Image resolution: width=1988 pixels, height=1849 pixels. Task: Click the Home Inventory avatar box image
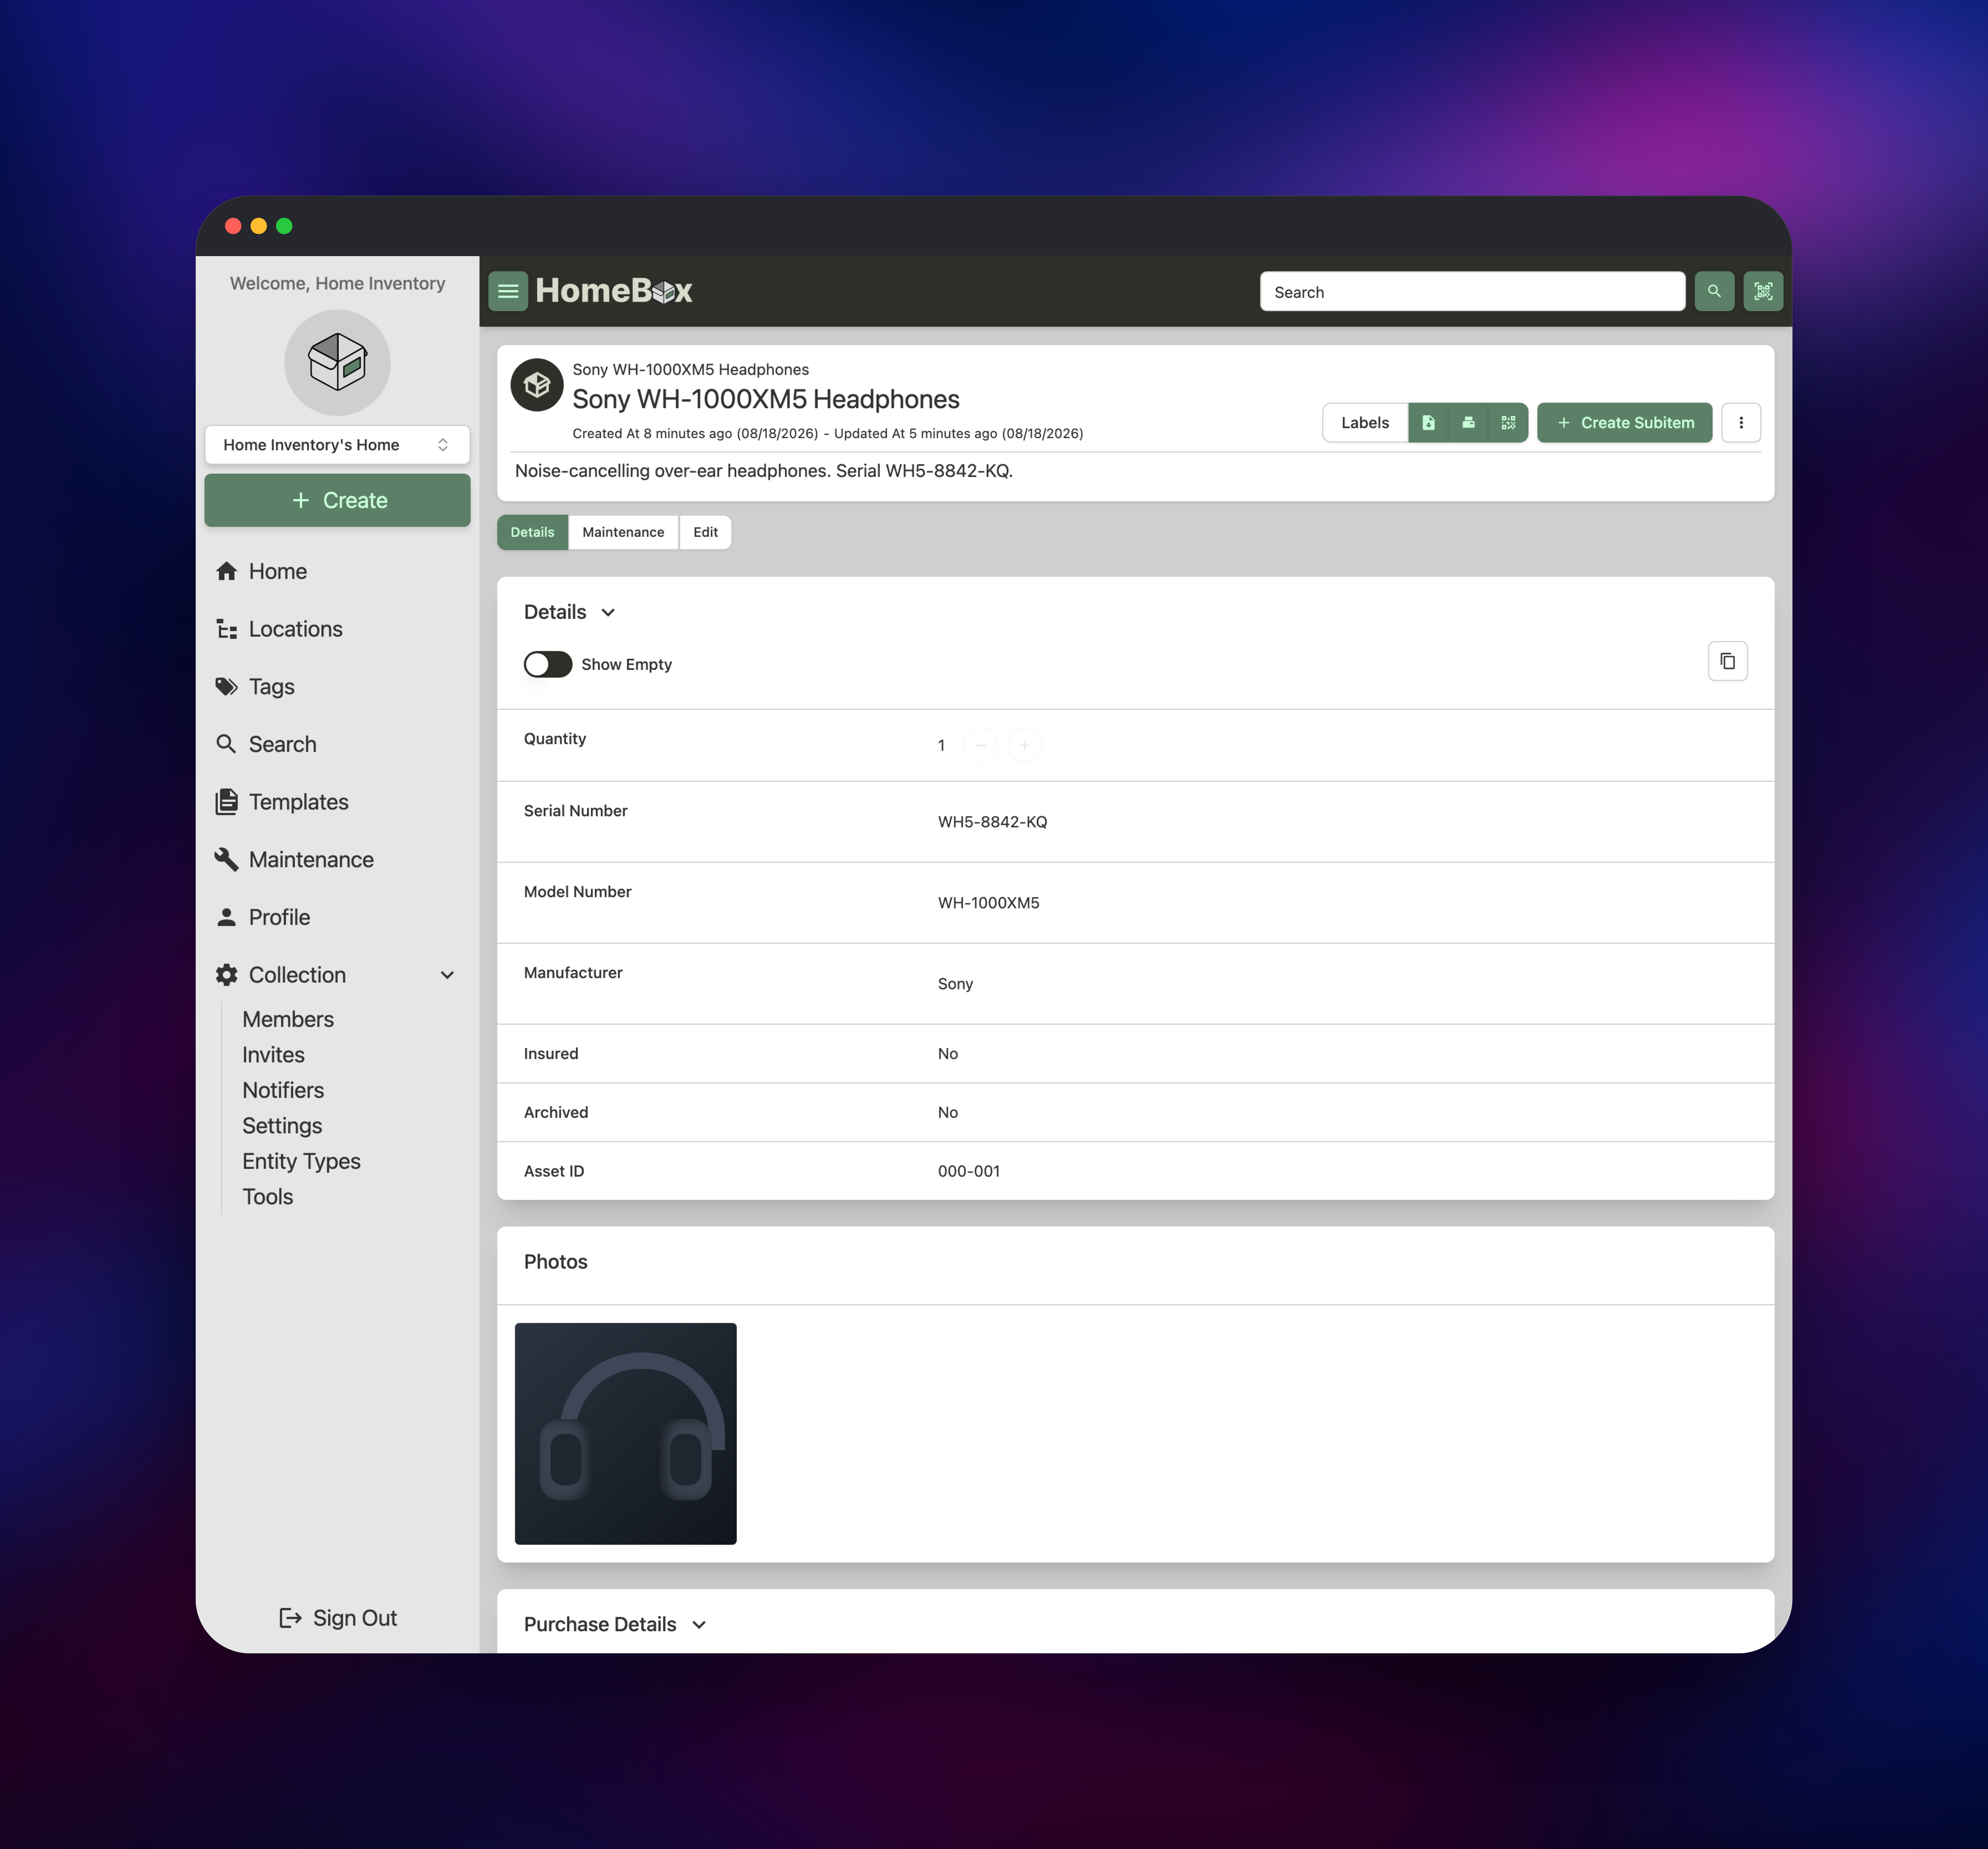tap(337, 362)
